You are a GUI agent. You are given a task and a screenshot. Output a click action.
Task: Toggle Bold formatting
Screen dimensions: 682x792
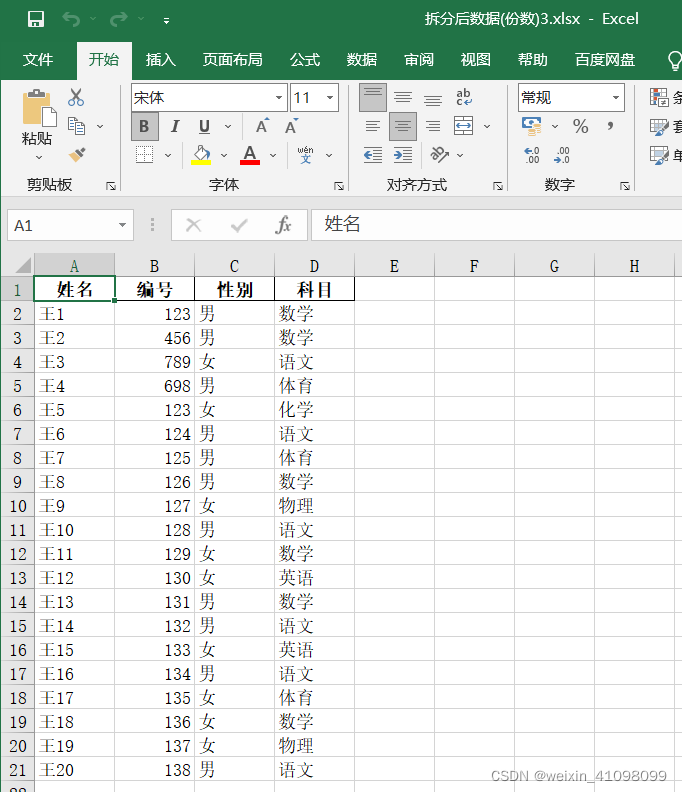(x=144, y=126)
